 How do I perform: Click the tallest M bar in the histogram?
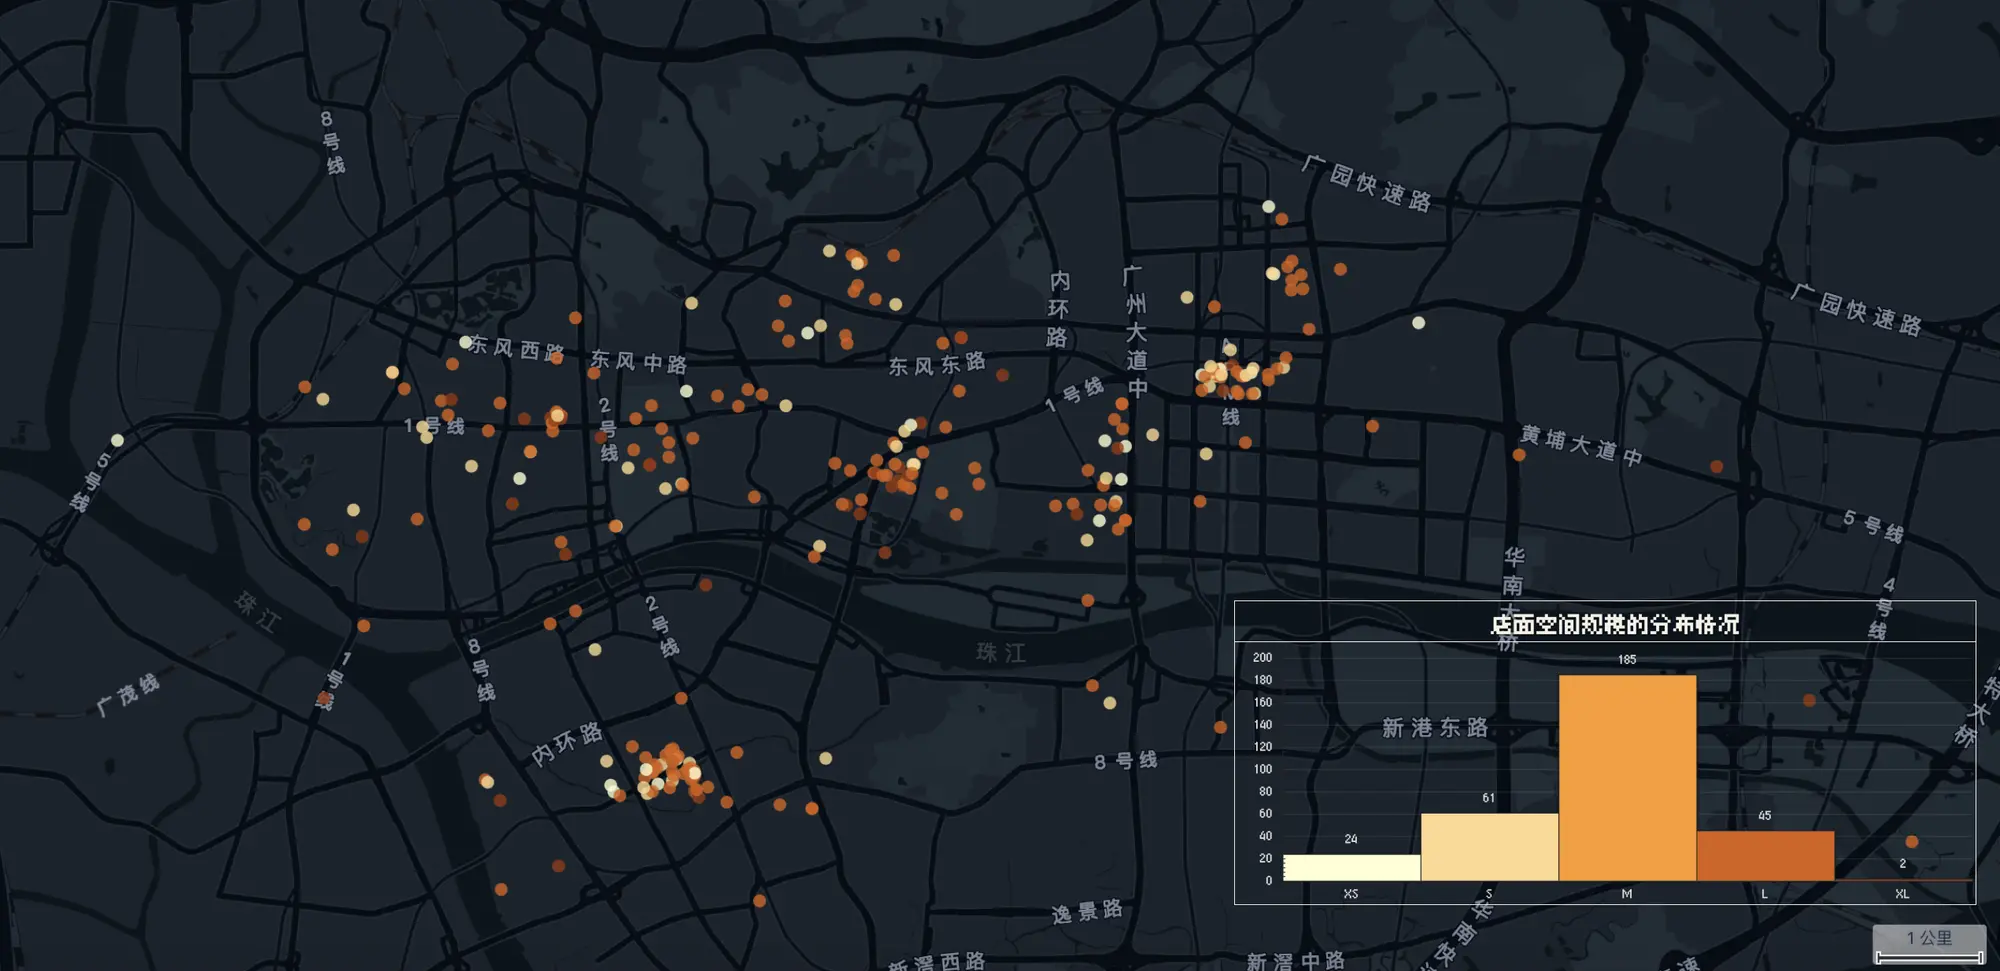click(x=1627, y=778)
